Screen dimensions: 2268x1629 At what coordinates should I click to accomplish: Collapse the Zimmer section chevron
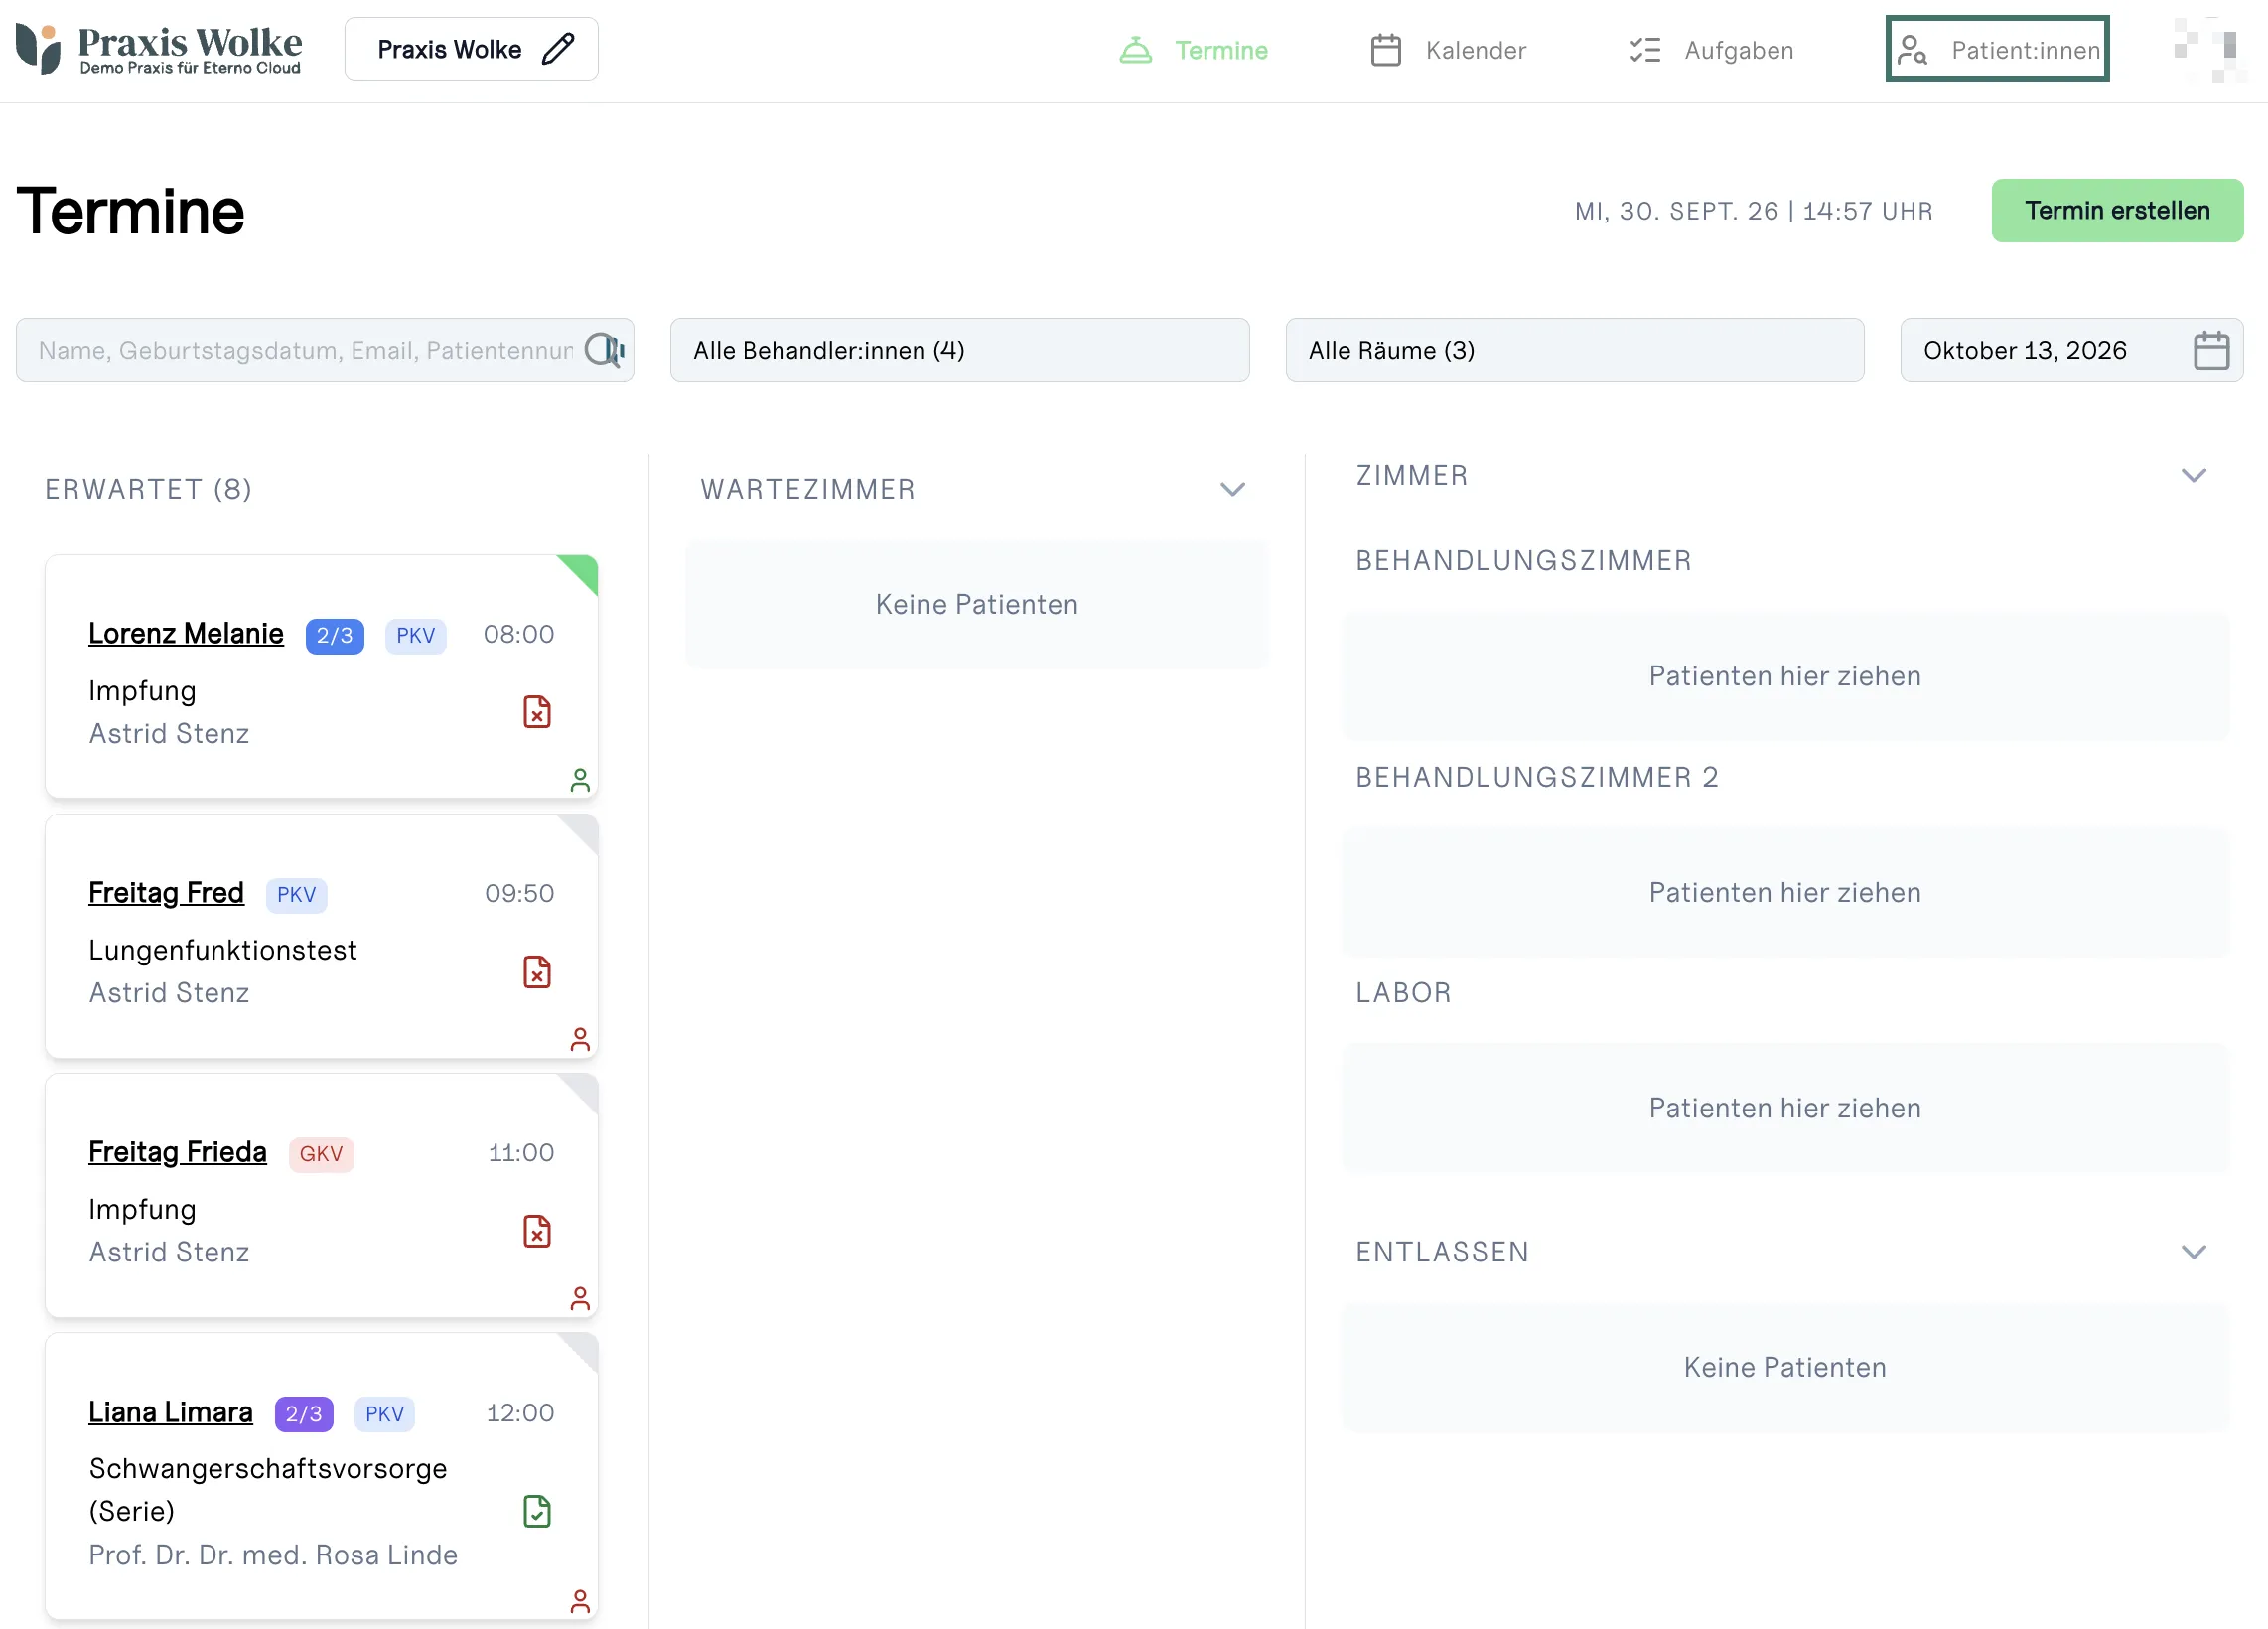(x=2193, y=475)
